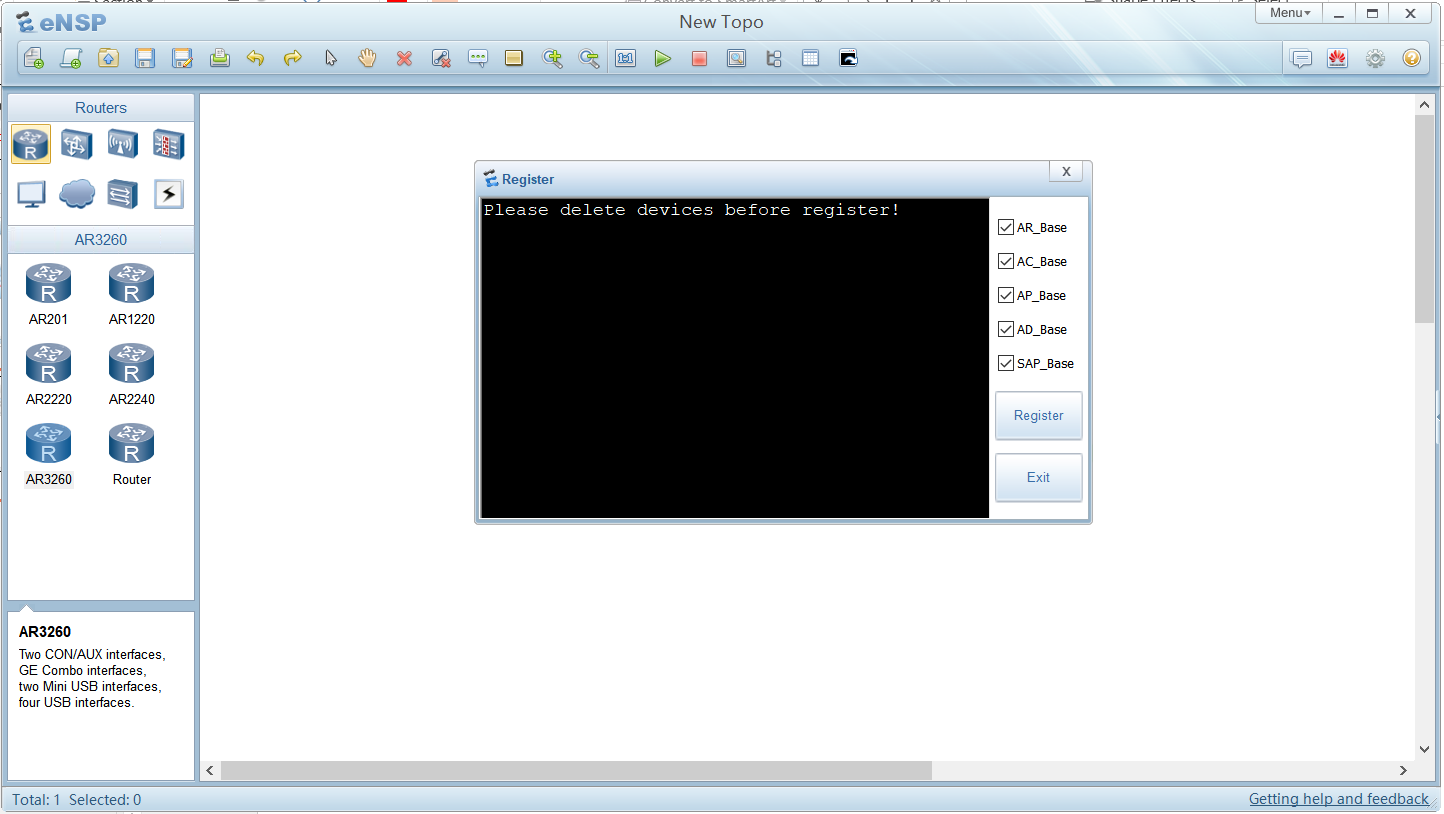Click the Register button
This screenshot has height=814, width=1444.
[x=1038, y=415]
